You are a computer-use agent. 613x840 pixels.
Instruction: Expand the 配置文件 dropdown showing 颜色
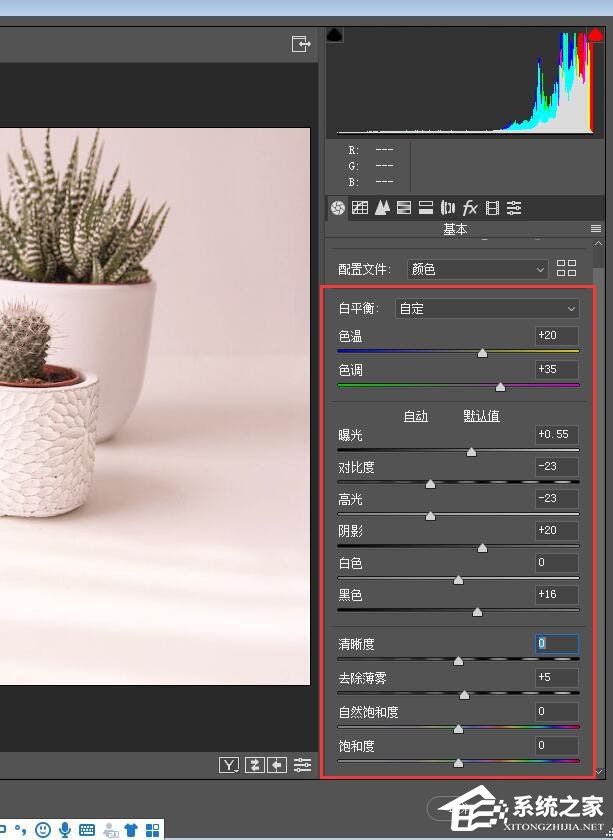point(478,269)
